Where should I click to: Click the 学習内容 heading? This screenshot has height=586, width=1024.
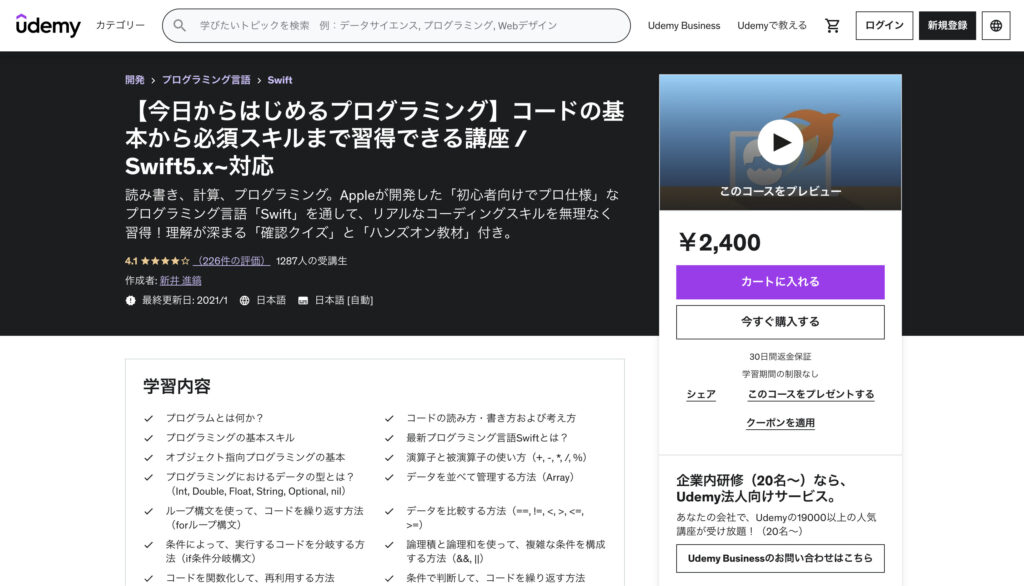[x=177, y=386]
